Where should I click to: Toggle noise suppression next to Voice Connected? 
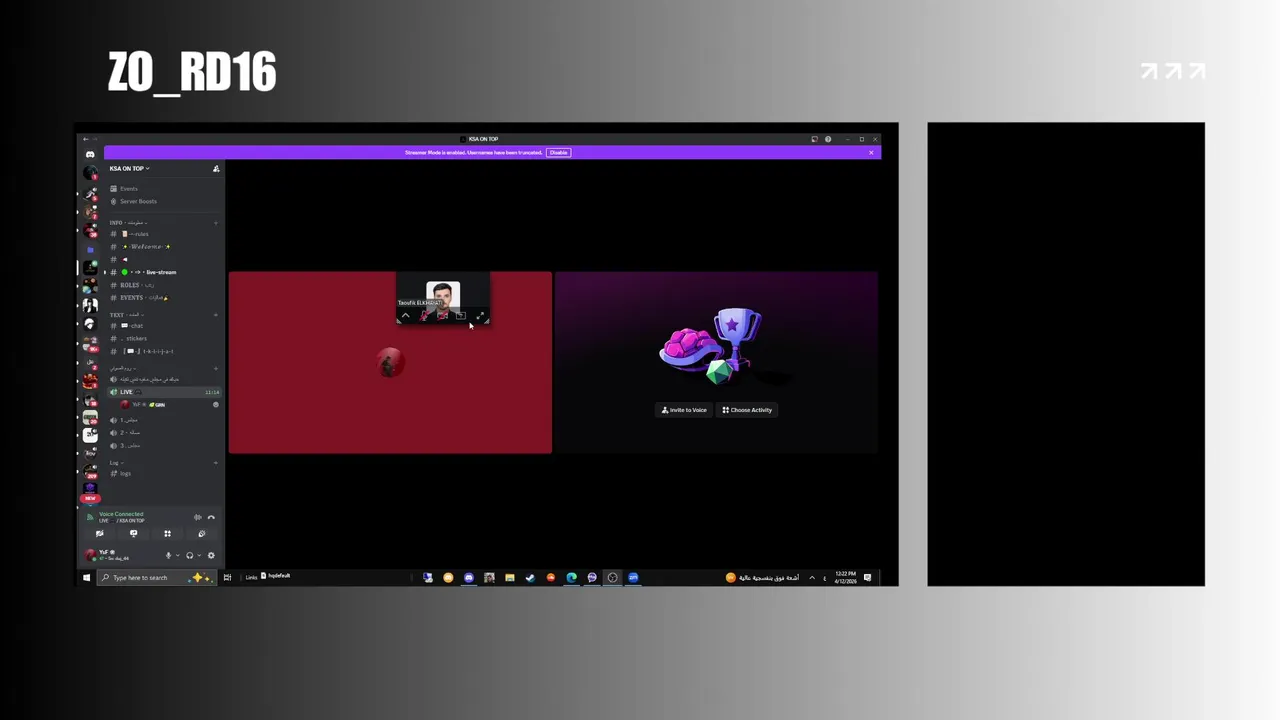tap(198, 517)
